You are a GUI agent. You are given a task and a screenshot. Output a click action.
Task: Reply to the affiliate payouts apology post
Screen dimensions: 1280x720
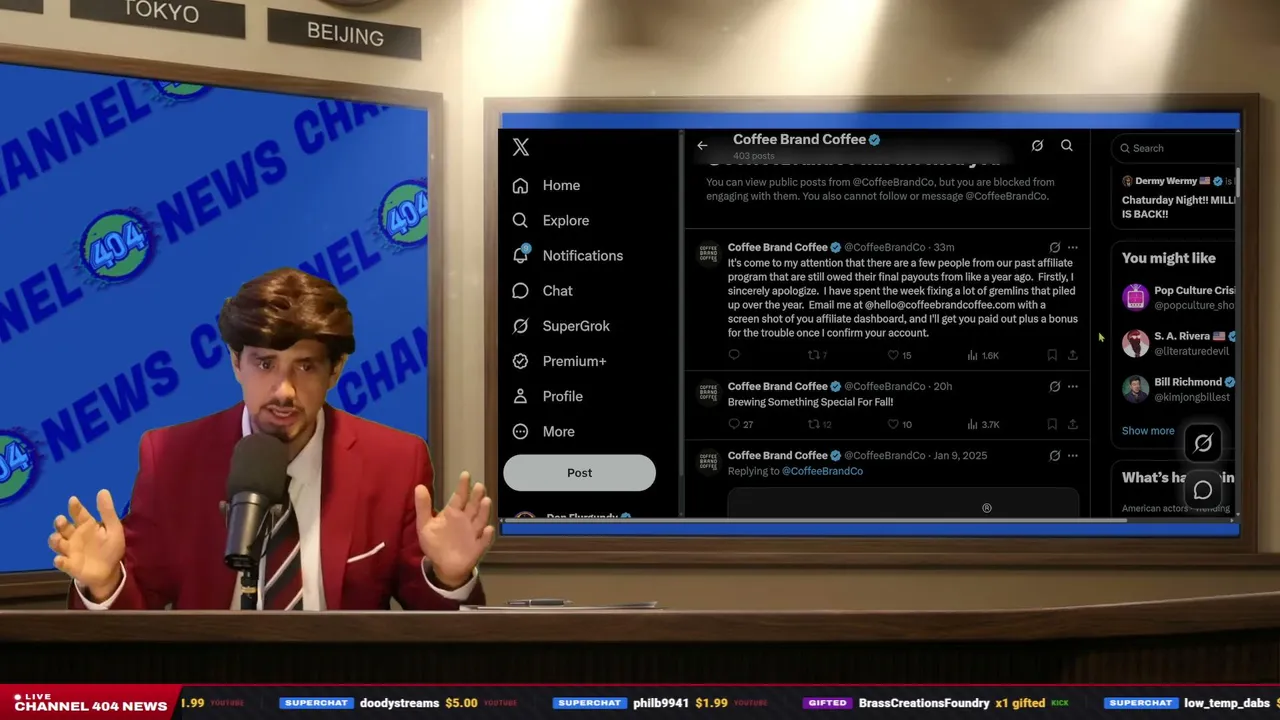(x=734, y=355)
